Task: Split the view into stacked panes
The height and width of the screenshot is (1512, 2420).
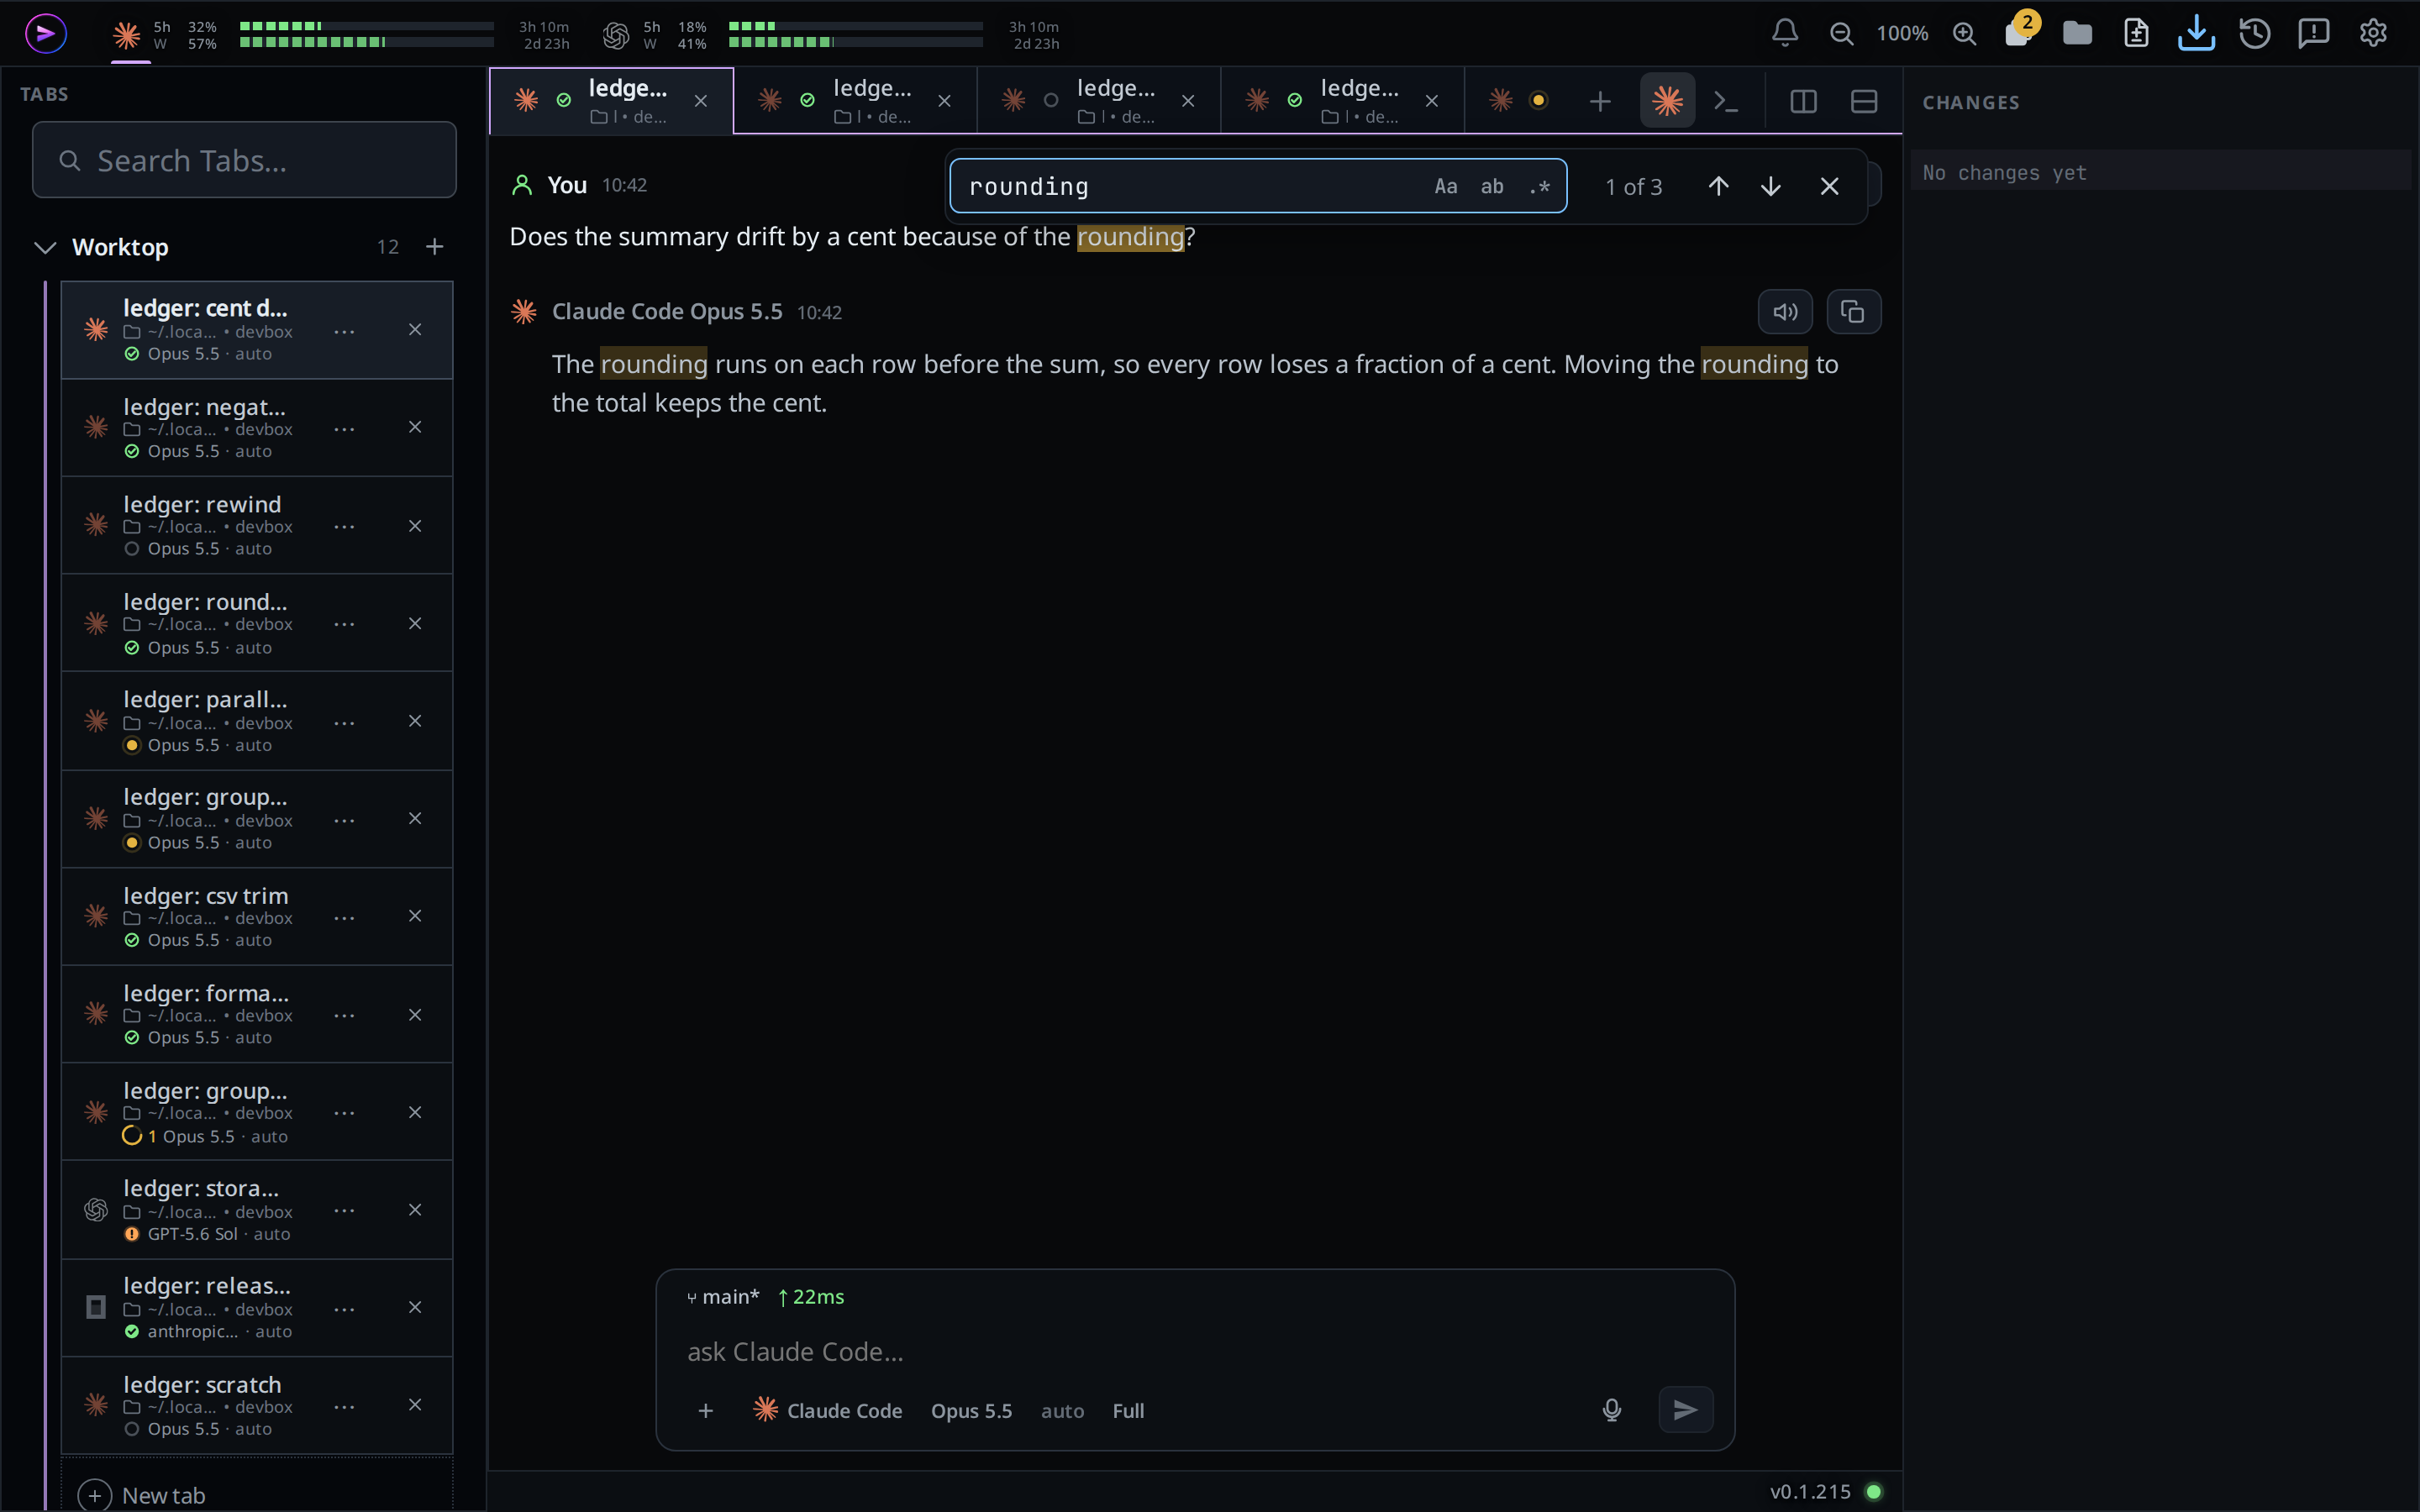Action: (1864, 101)
